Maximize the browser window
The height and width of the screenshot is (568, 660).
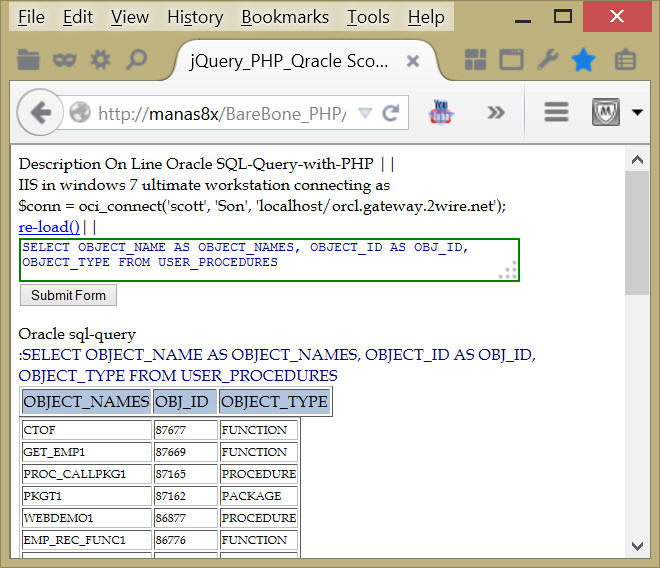pyautogui.click(x=563, y=17)
